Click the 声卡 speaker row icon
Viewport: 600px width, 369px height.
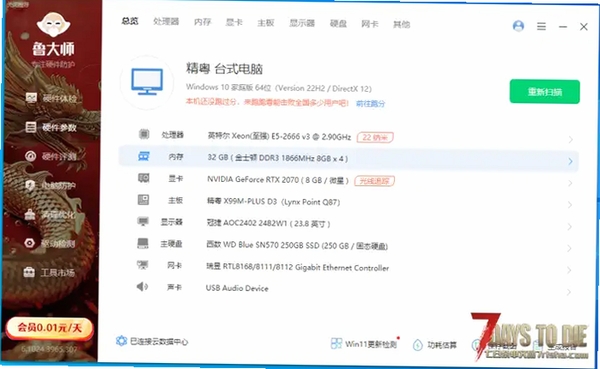click(x=142, y=286)
